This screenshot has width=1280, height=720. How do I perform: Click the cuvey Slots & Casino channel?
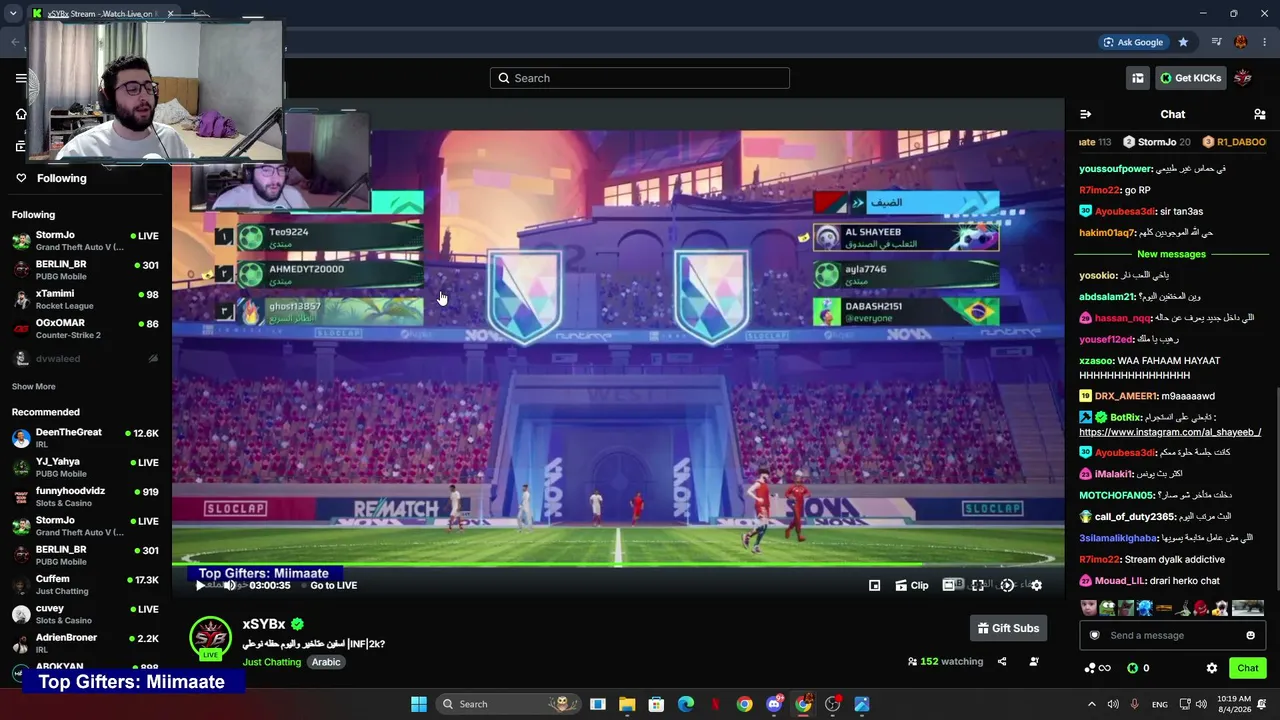point(85,614)
